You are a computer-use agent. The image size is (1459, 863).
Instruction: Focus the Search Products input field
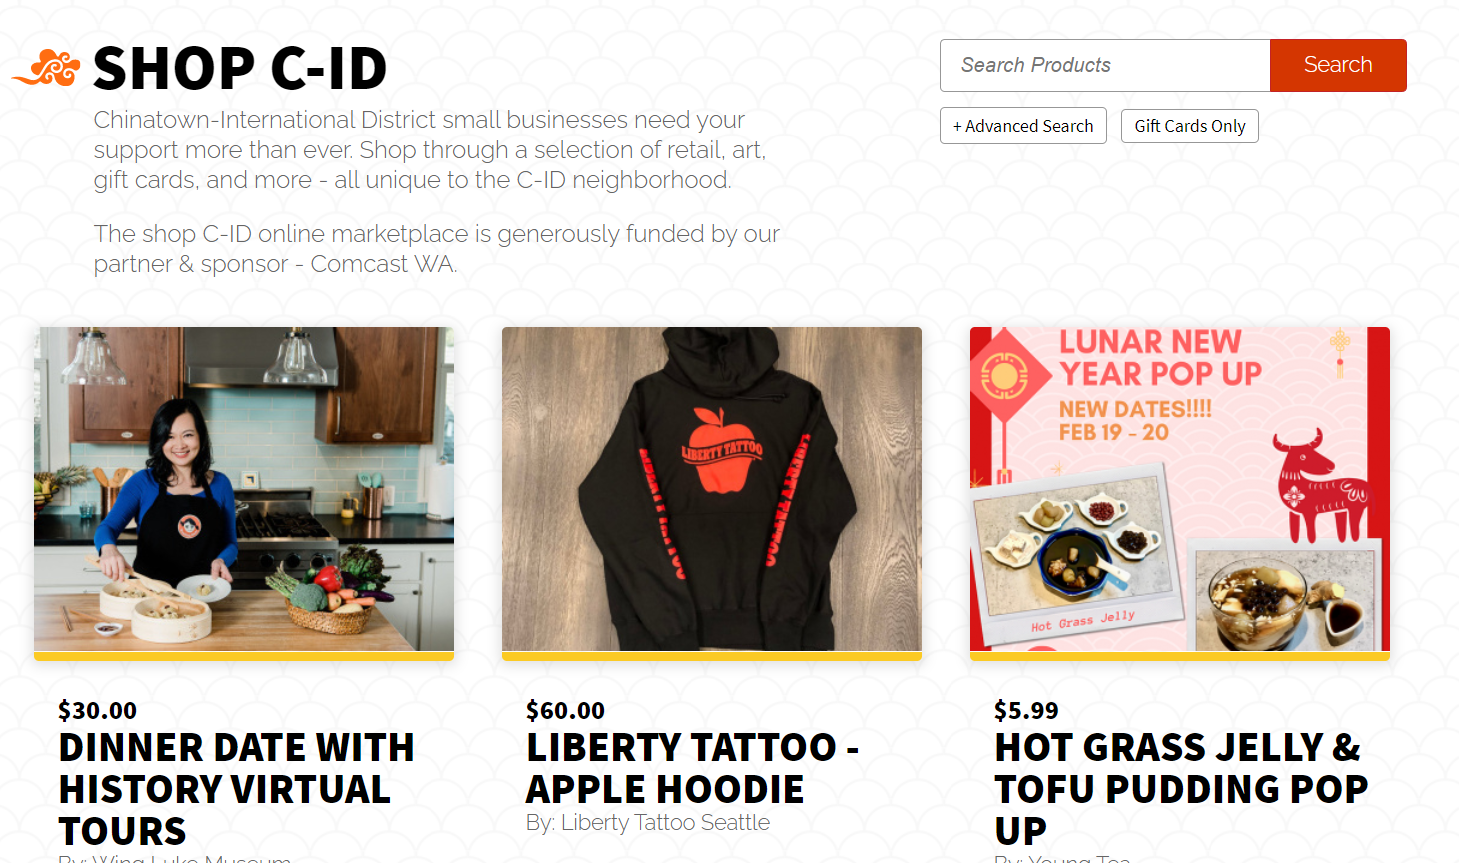pos(1105,65)
